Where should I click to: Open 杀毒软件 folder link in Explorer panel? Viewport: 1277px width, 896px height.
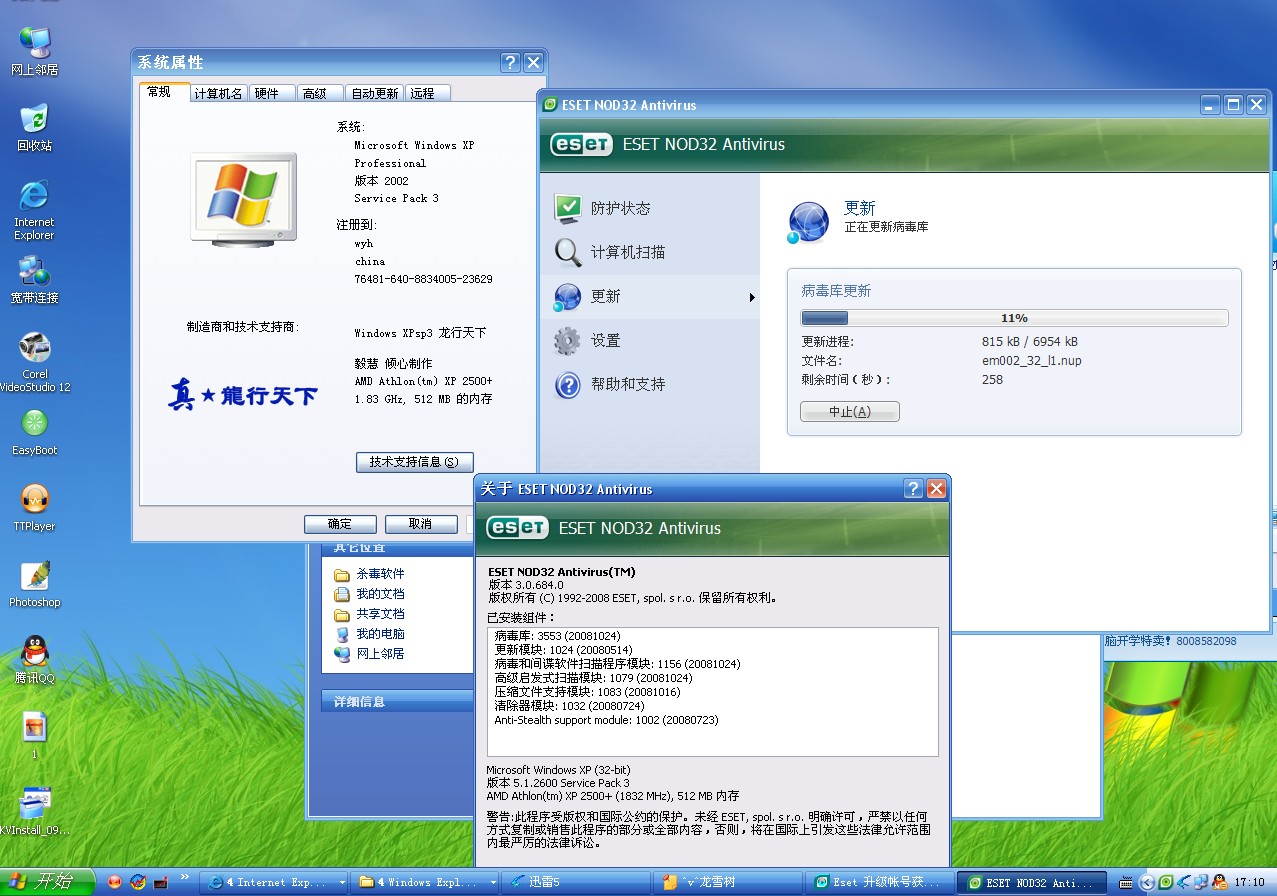click(370, 574)
